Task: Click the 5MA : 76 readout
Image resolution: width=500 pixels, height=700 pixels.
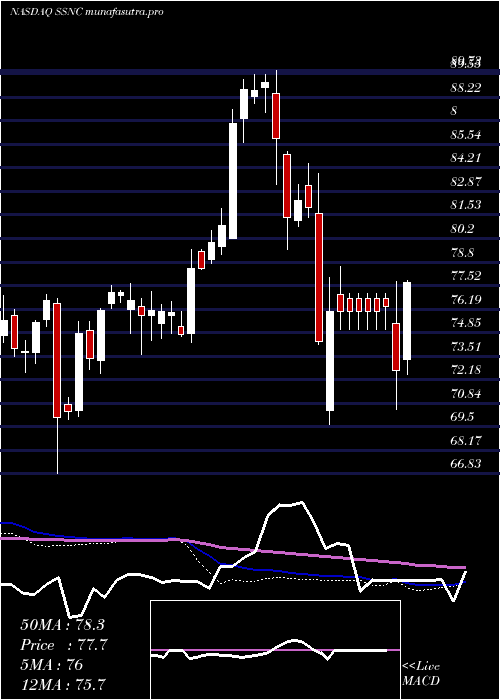Action: (52, 665)
